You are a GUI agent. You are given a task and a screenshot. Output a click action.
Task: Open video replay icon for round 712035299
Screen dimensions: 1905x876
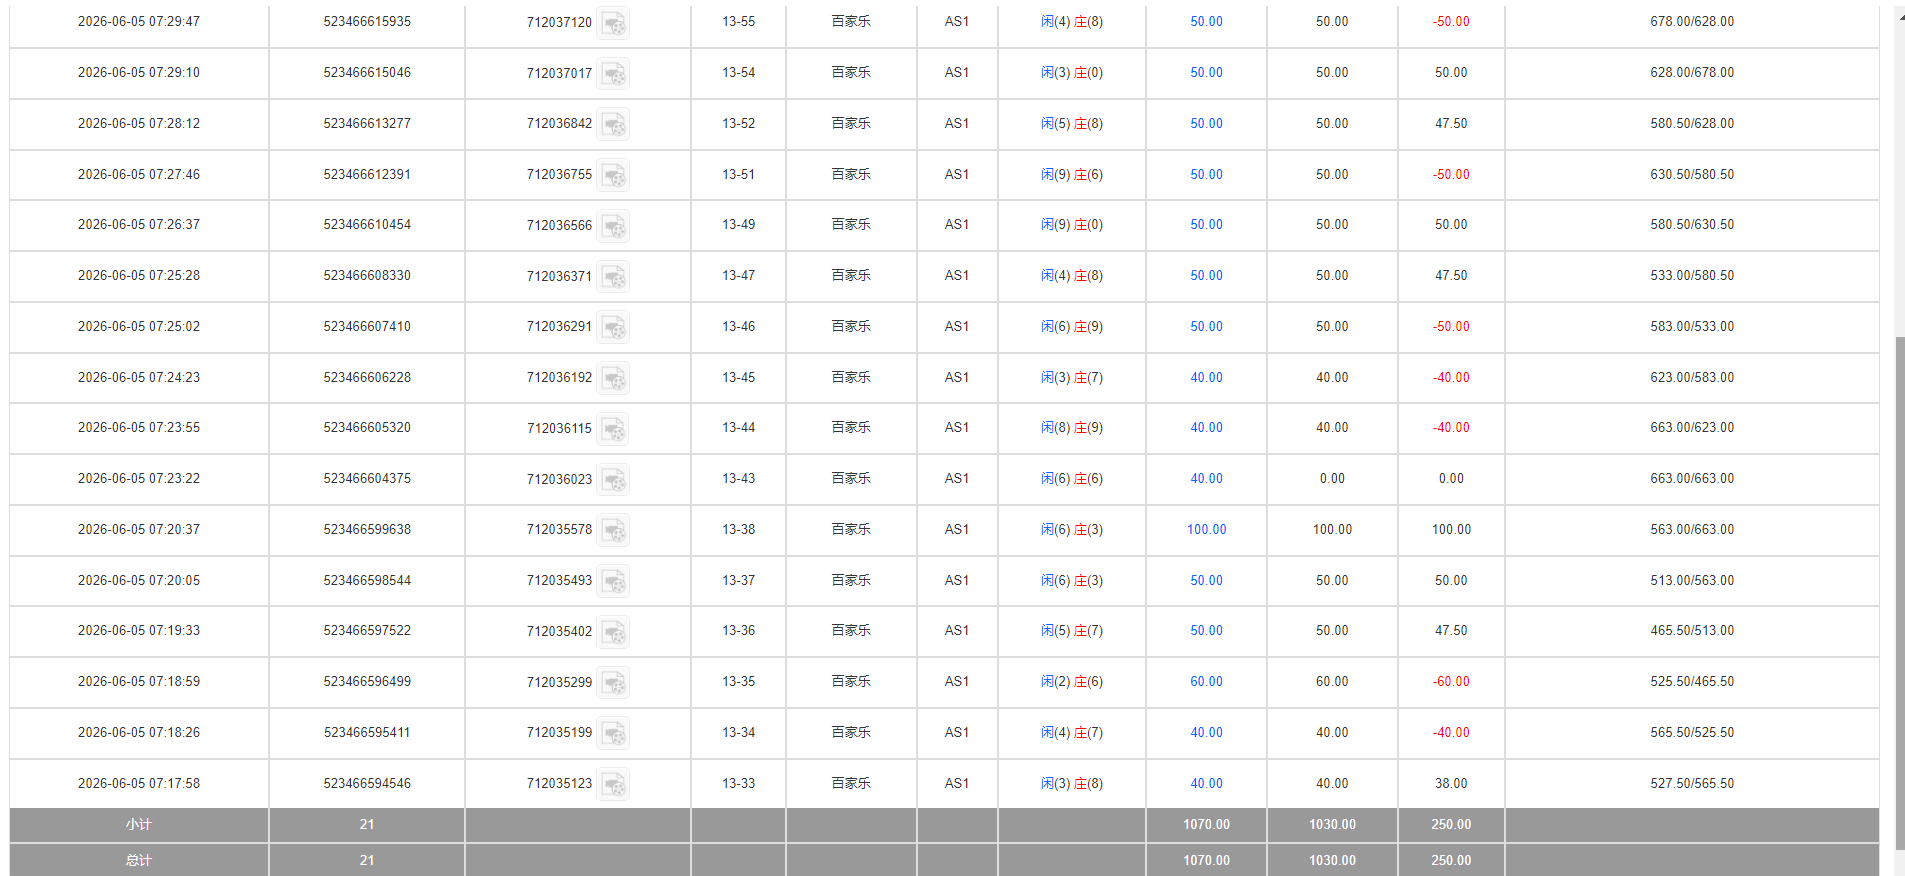(x=613, y=683)
